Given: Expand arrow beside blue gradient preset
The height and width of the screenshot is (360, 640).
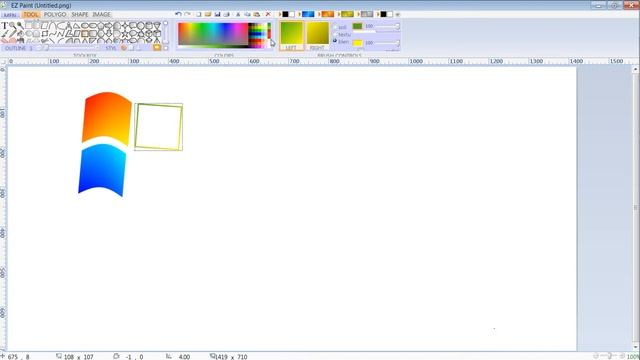Looking at the screenshot, I should point(299,14).
